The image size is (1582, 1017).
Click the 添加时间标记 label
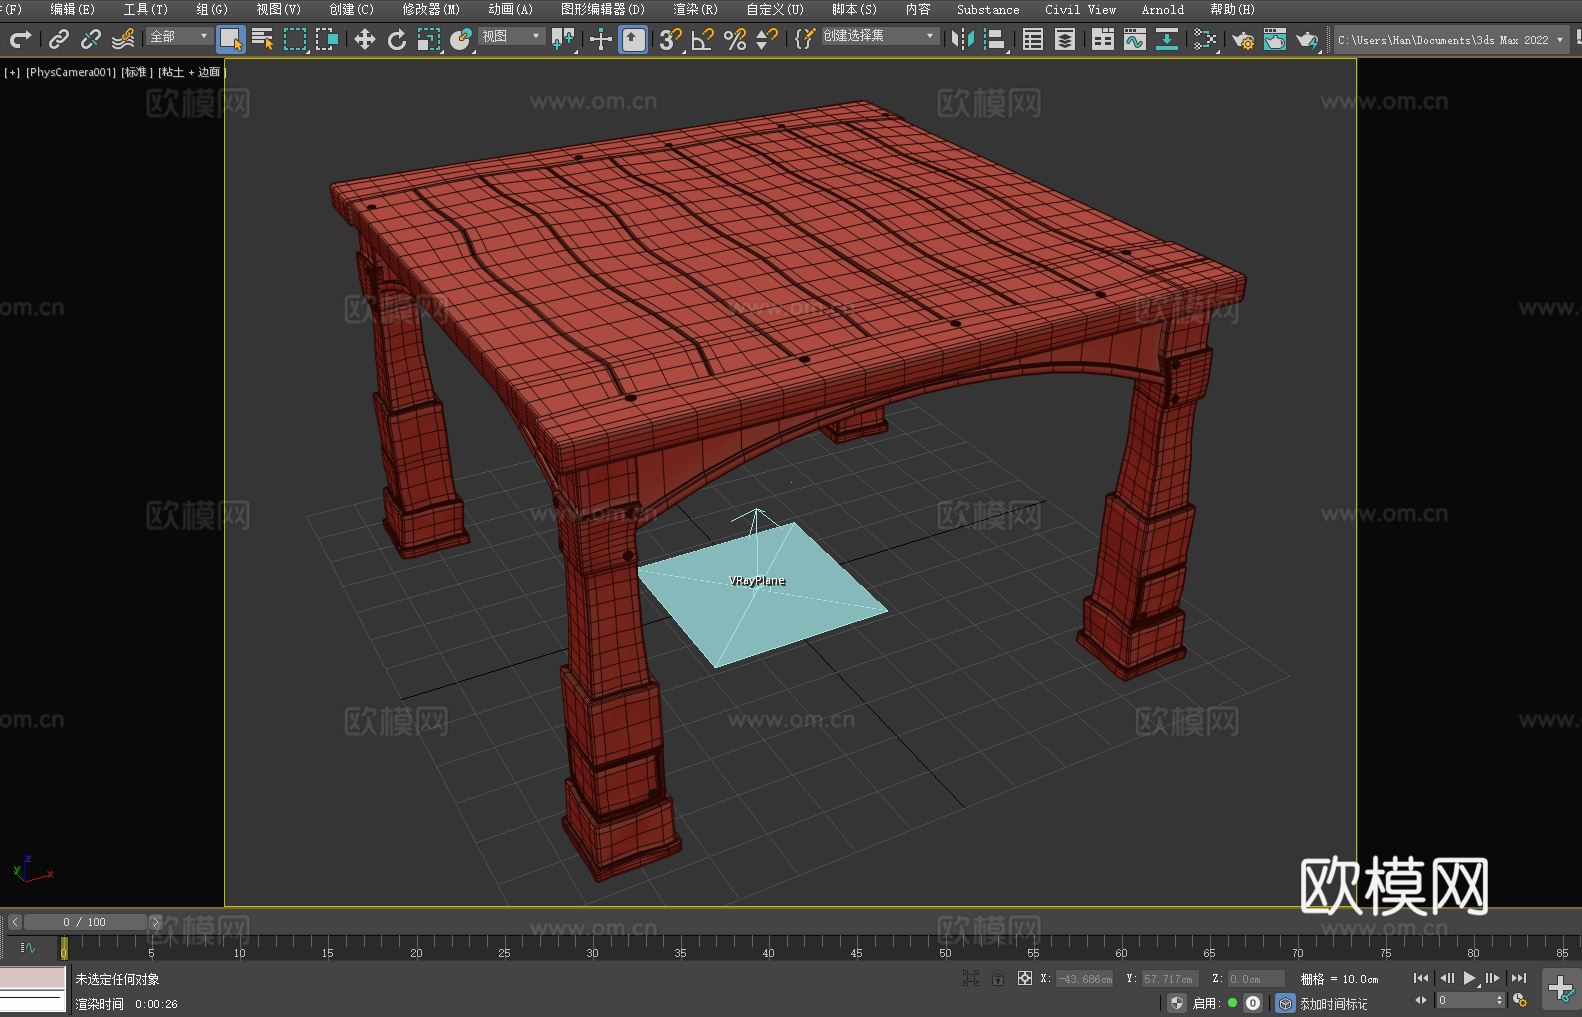click(x=1333, y=1003)
